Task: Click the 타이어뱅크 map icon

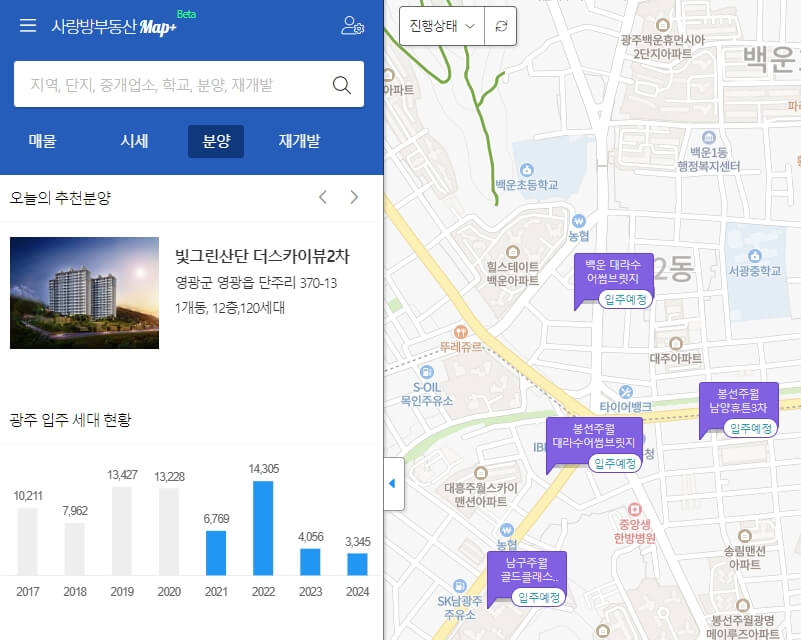Action: 625,392
